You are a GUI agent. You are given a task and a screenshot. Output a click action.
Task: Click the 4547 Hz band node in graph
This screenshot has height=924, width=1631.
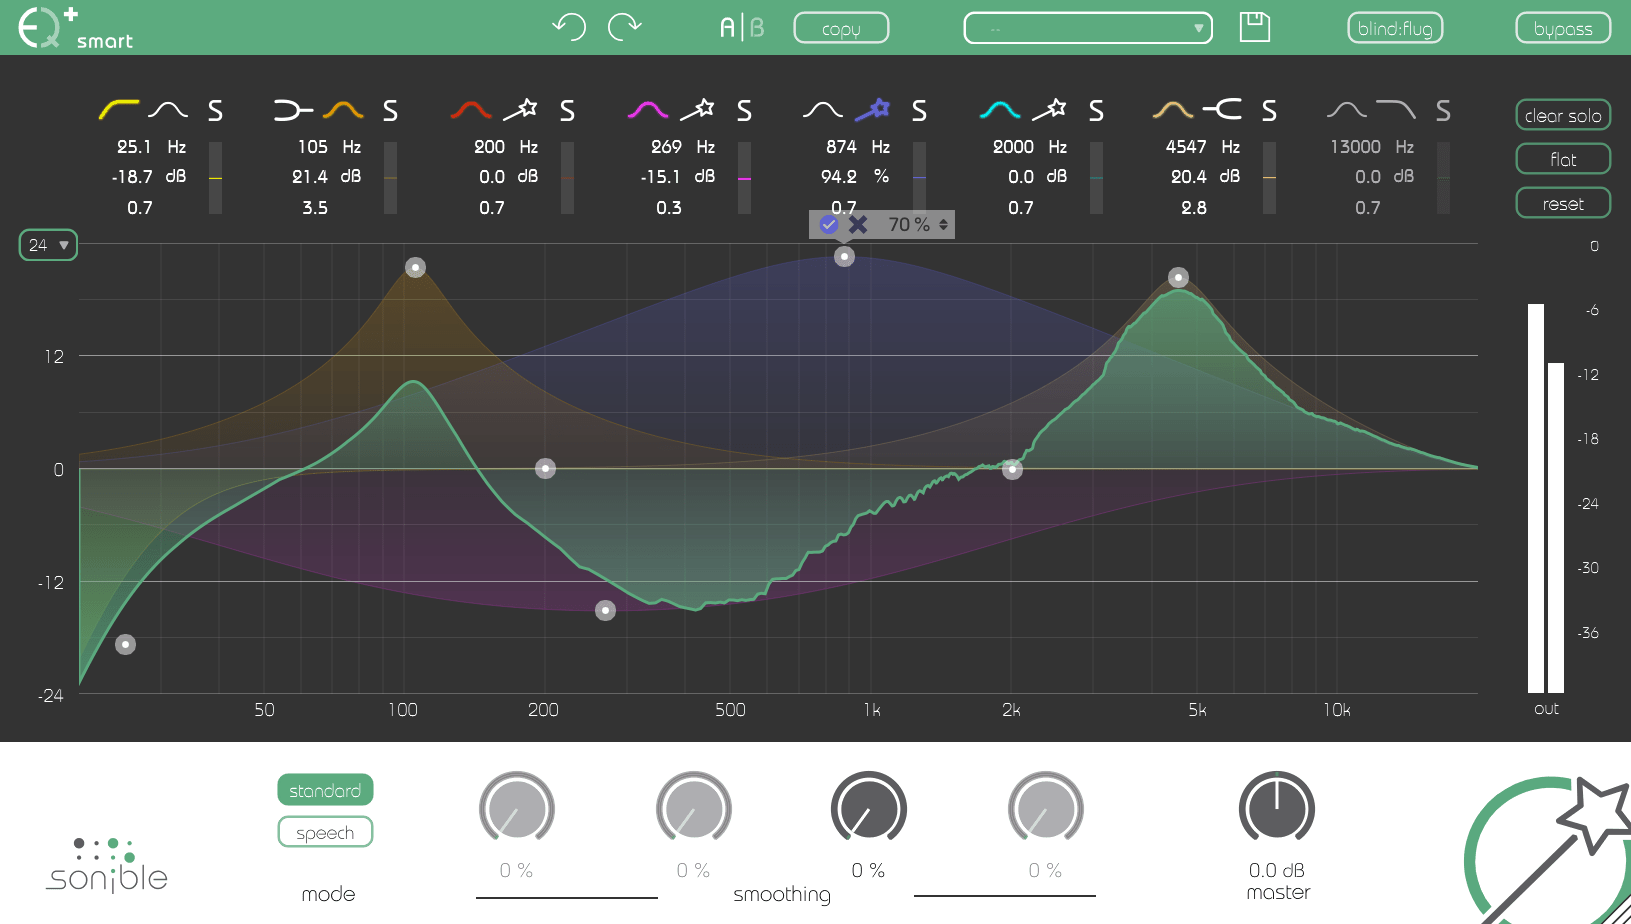coord(1178,277)
